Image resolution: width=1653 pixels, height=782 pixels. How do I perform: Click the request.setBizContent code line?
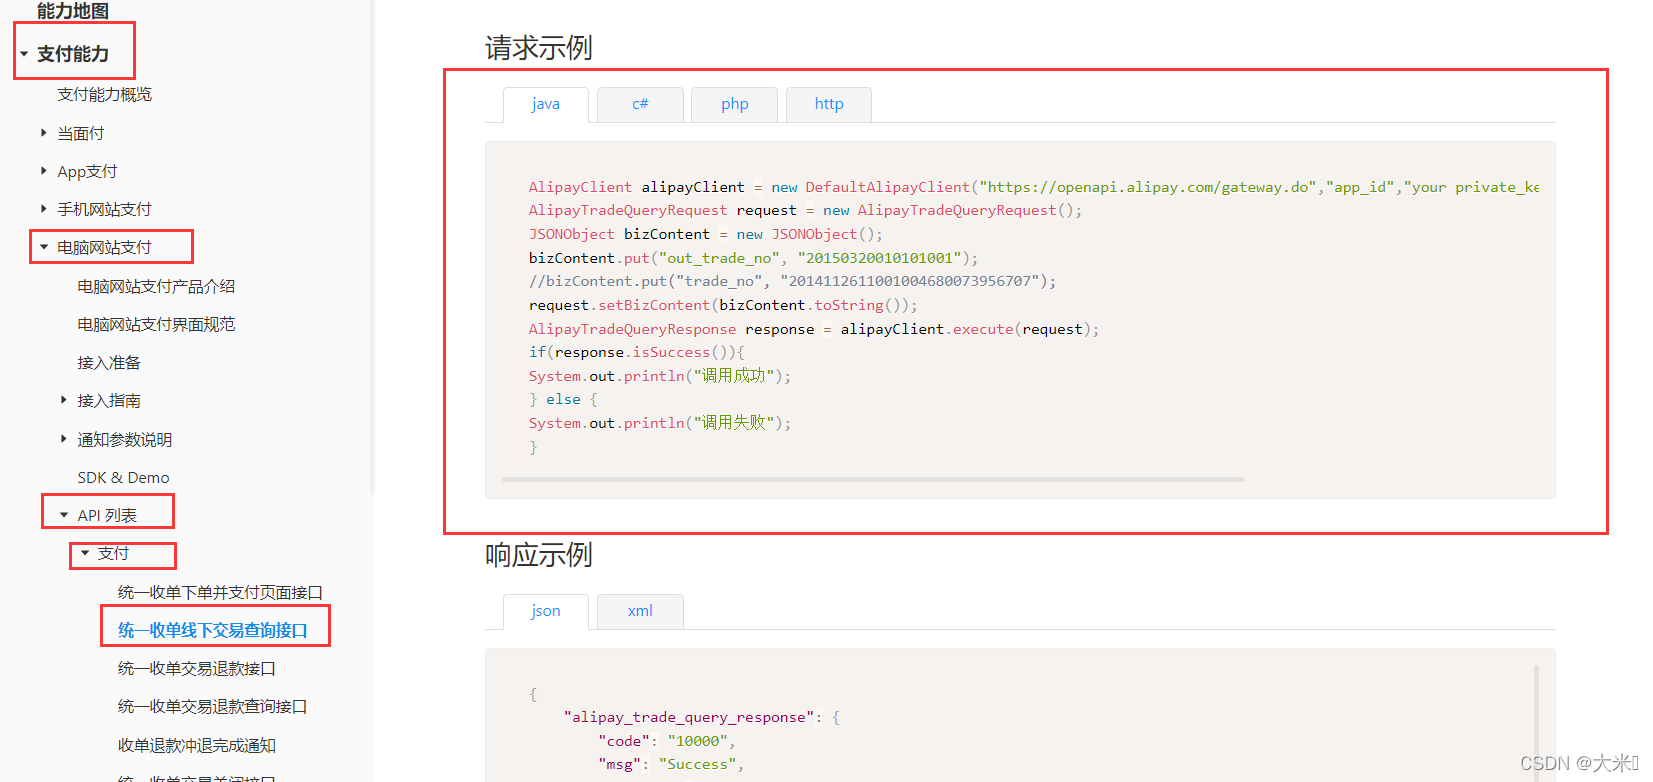pos(723,305)
